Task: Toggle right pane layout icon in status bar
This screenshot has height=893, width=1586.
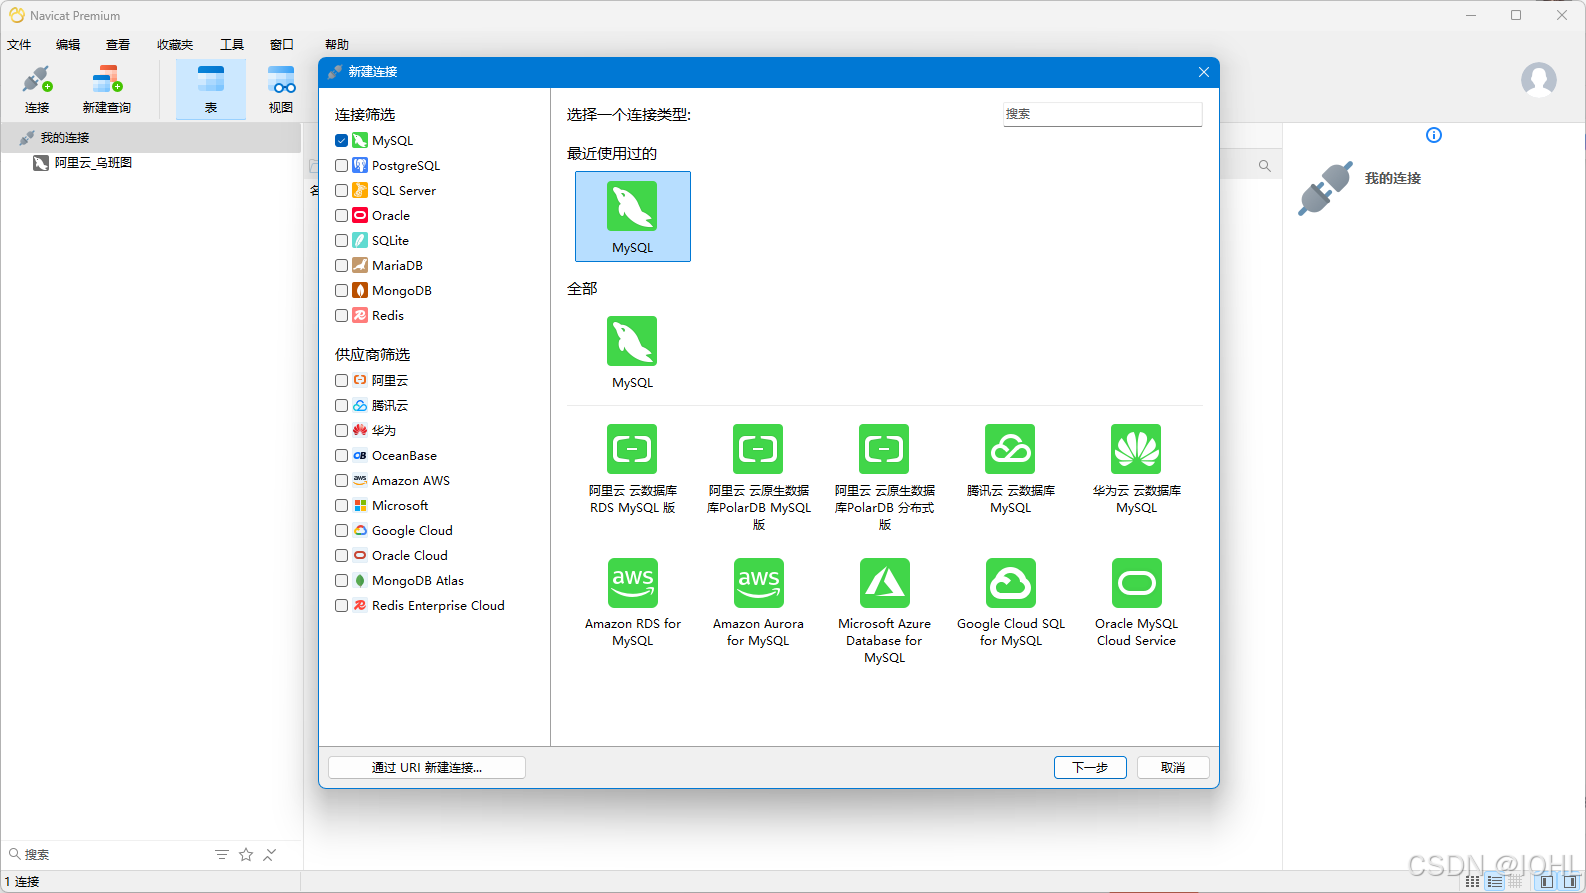Action: point(1570,882)
